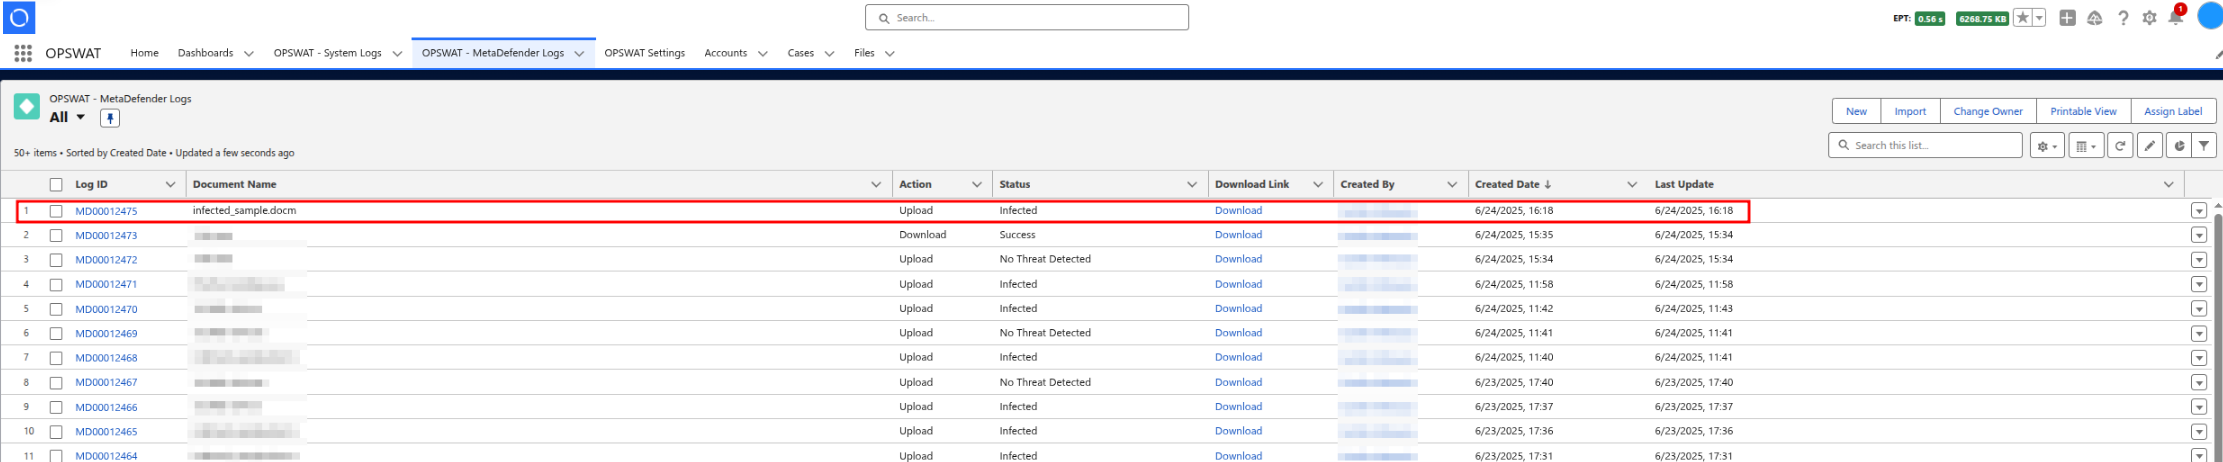Click infected_sample.docm document name cell
The width and height of the screenshot is (2223, 462).
coord(244,211)
